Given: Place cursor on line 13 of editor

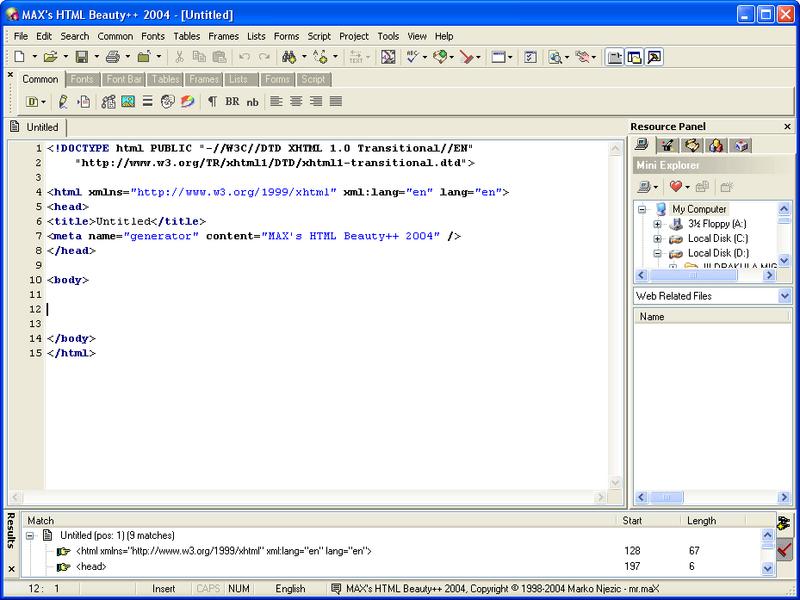Looking at the screenshot, I should [327, 323].
